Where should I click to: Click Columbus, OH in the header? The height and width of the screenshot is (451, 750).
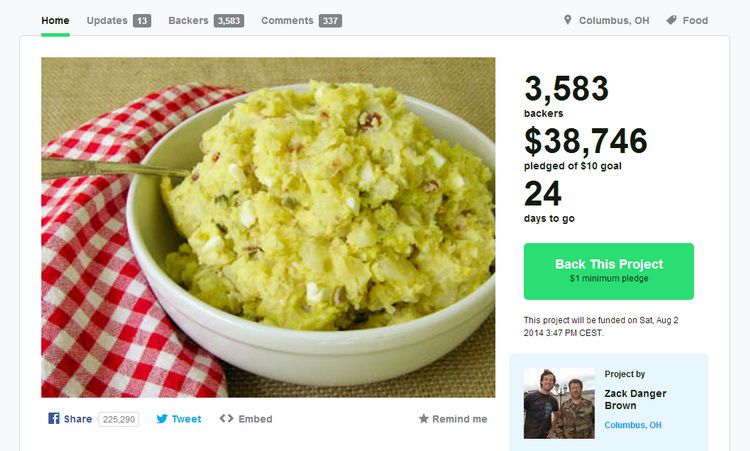(614, 21)
